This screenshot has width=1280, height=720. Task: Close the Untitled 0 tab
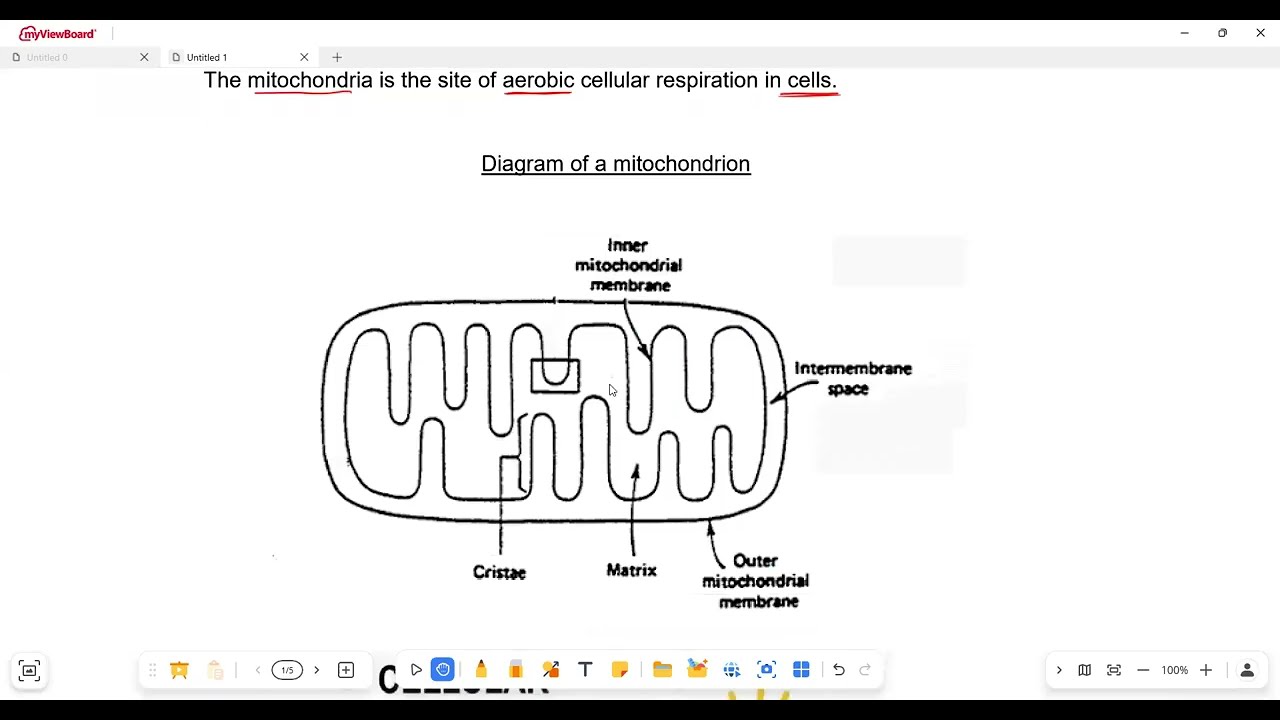pos(144,57)
